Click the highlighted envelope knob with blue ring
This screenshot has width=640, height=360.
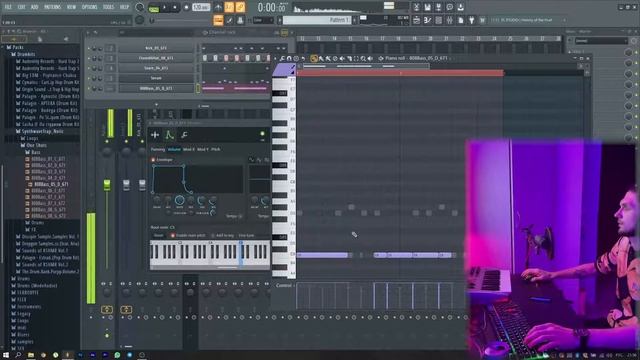(179, 200)
